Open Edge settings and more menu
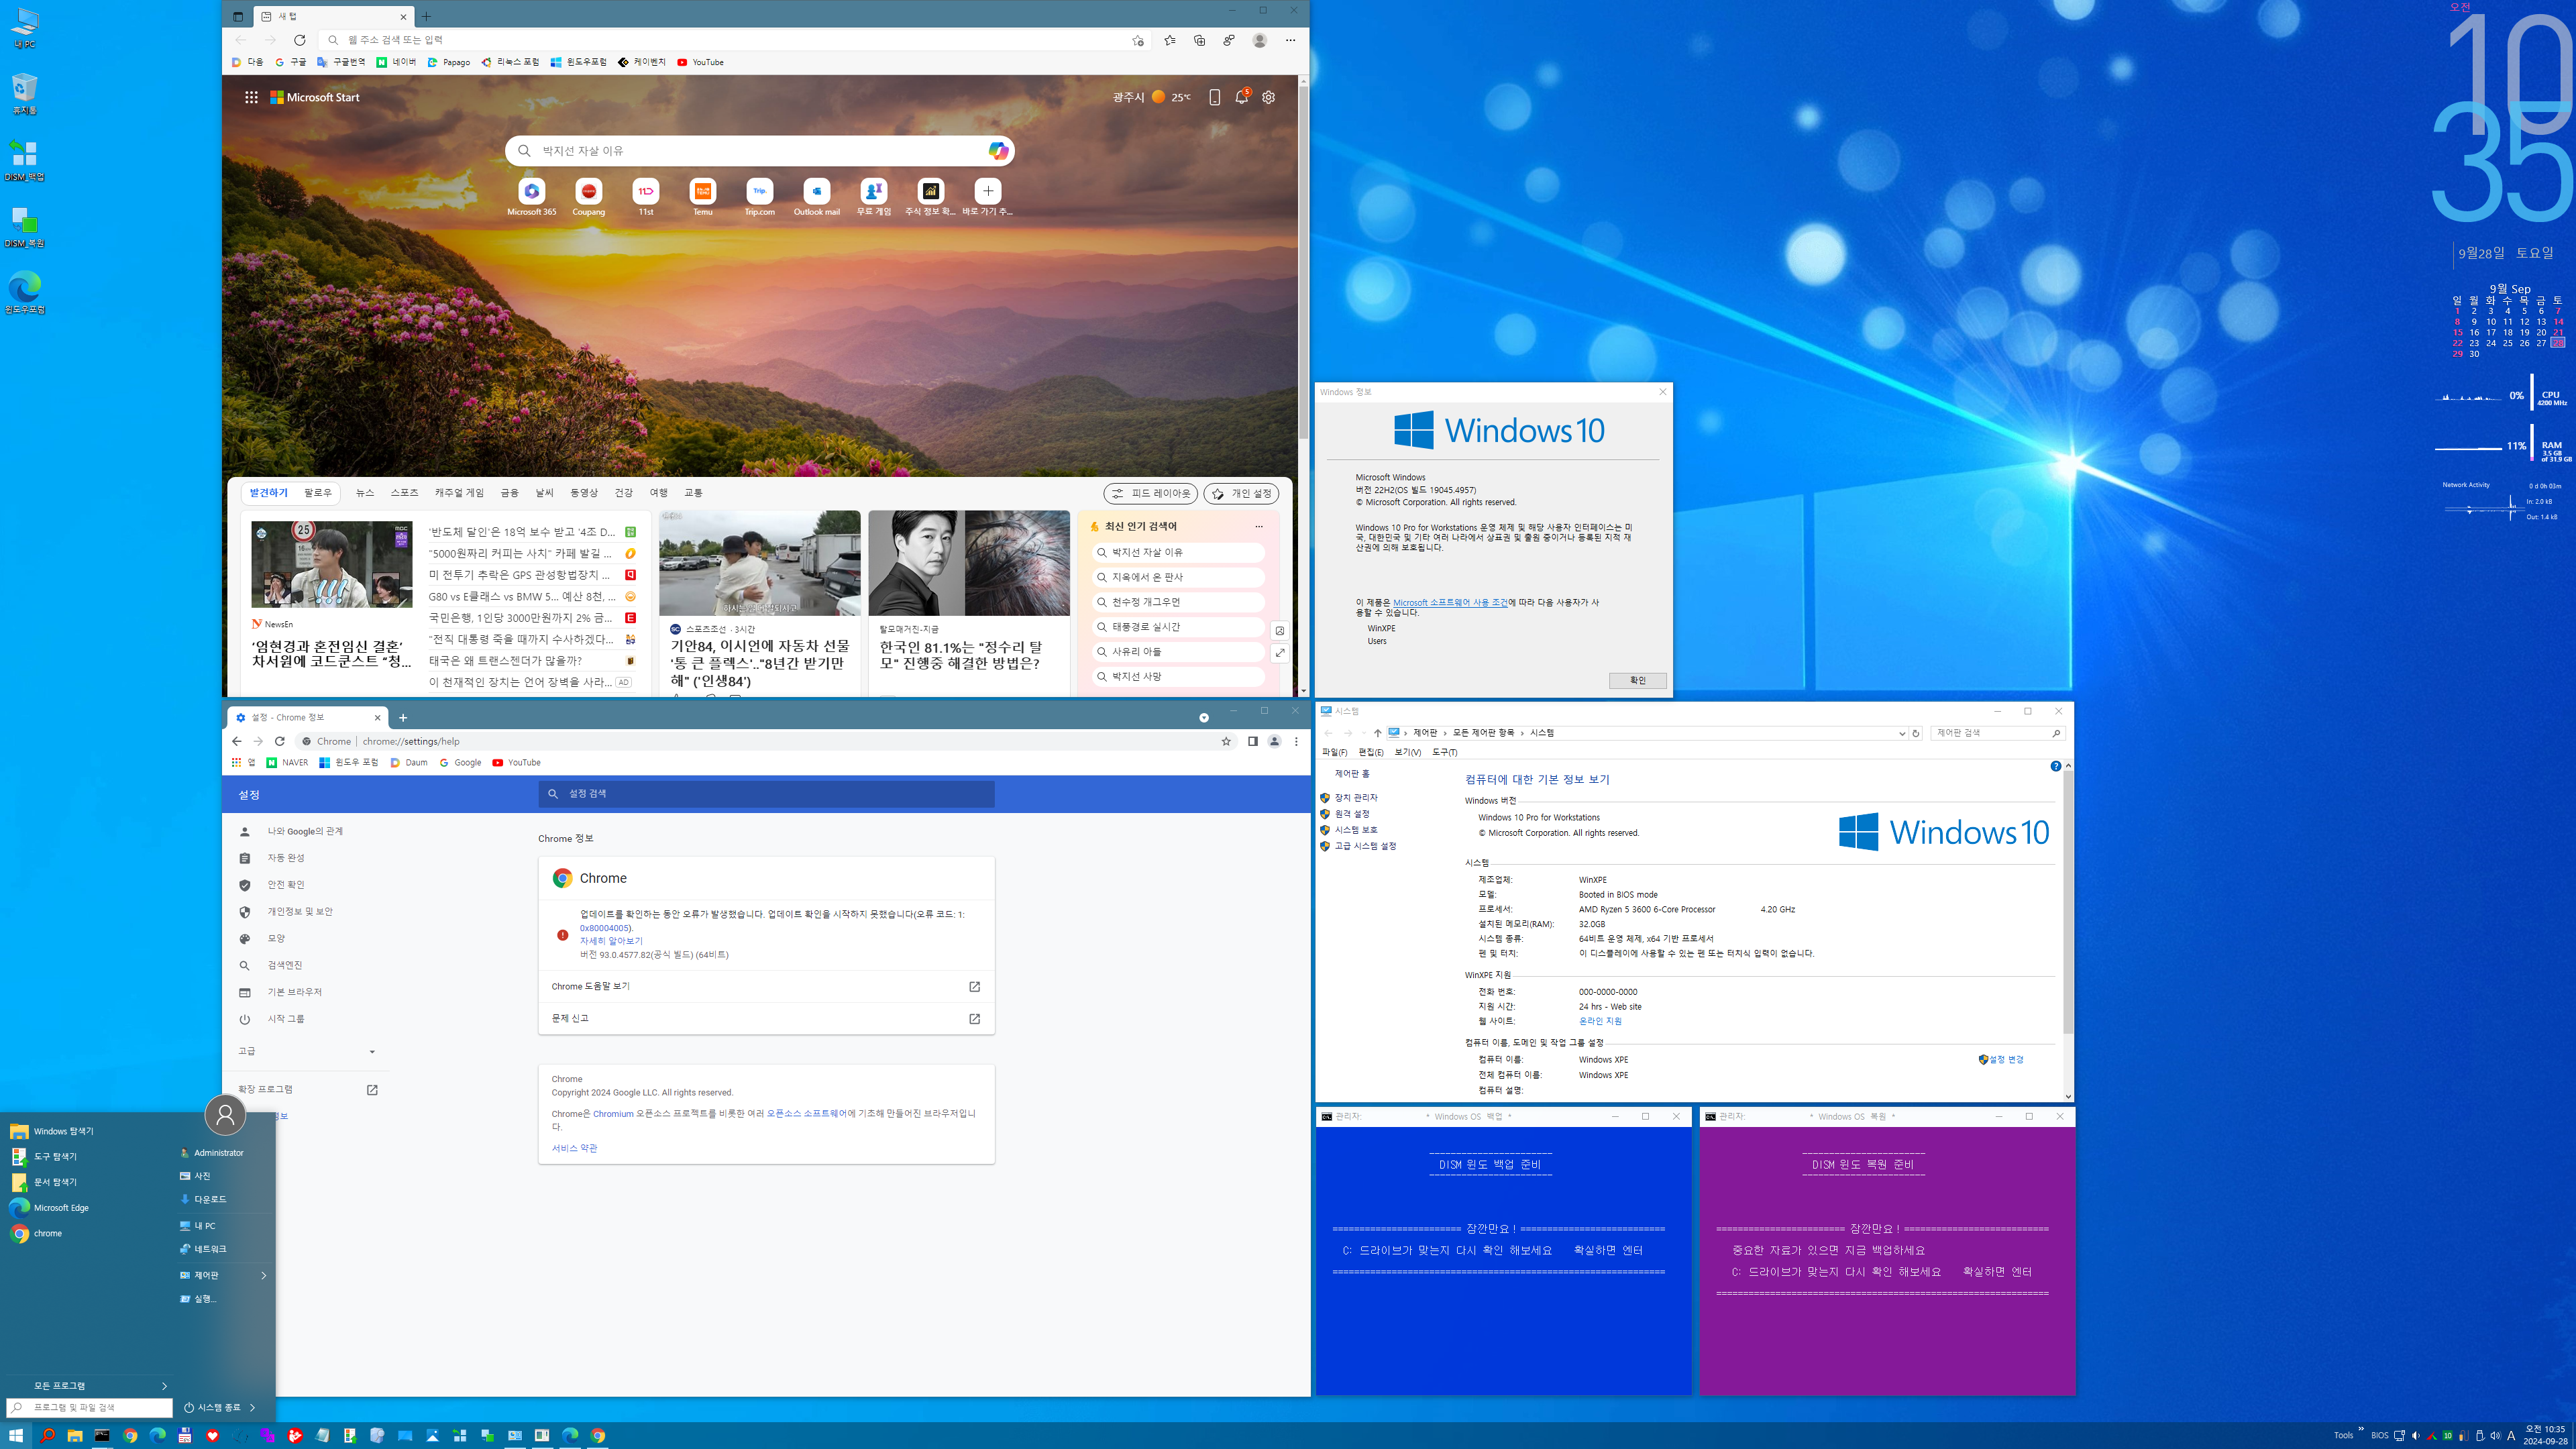Screen dimensions: 2576x1449 click(1290, 40)
